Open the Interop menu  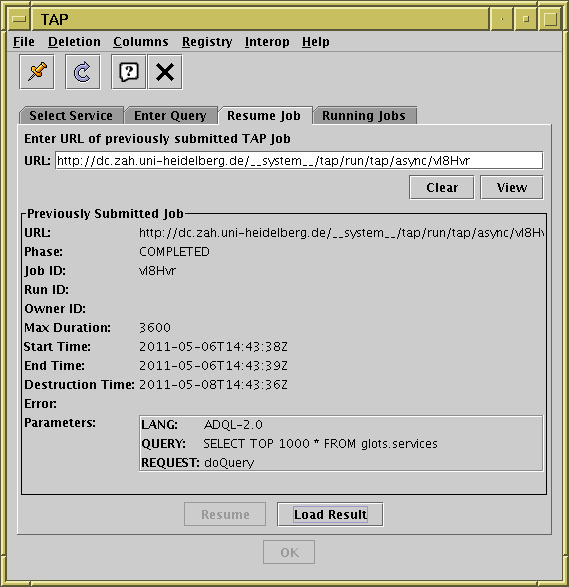tap(267, 42)
